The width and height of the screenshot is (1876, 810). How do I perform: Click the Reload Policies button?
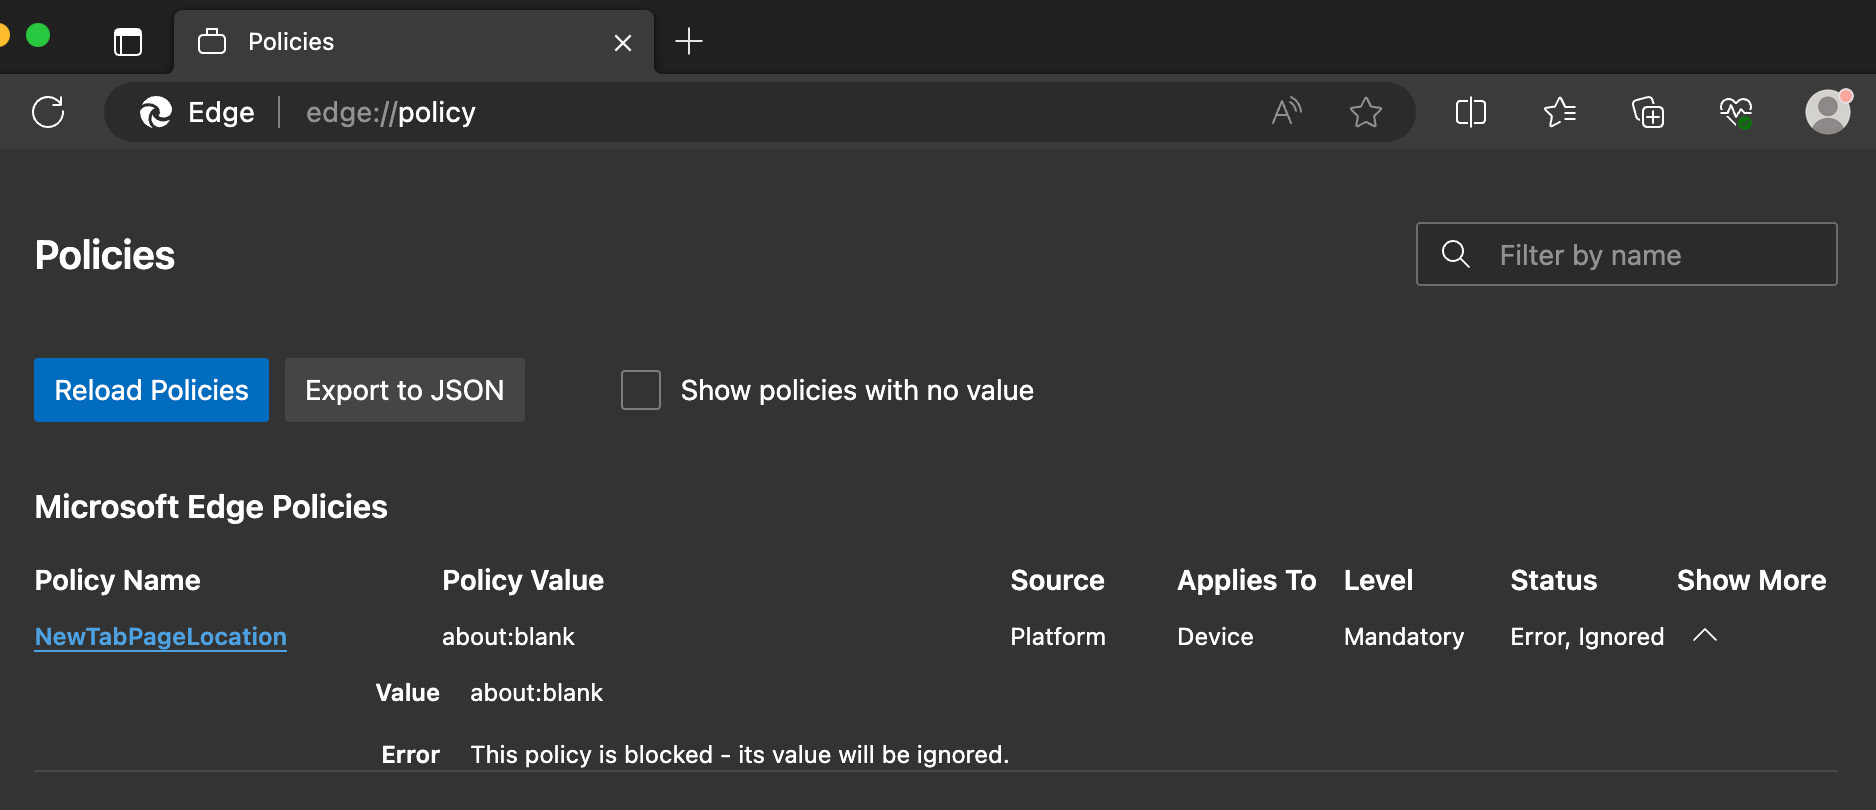point(151,390)
